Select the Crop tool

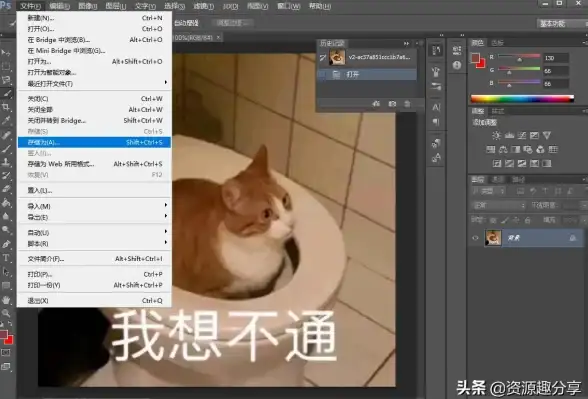click(x=6, y=107)
